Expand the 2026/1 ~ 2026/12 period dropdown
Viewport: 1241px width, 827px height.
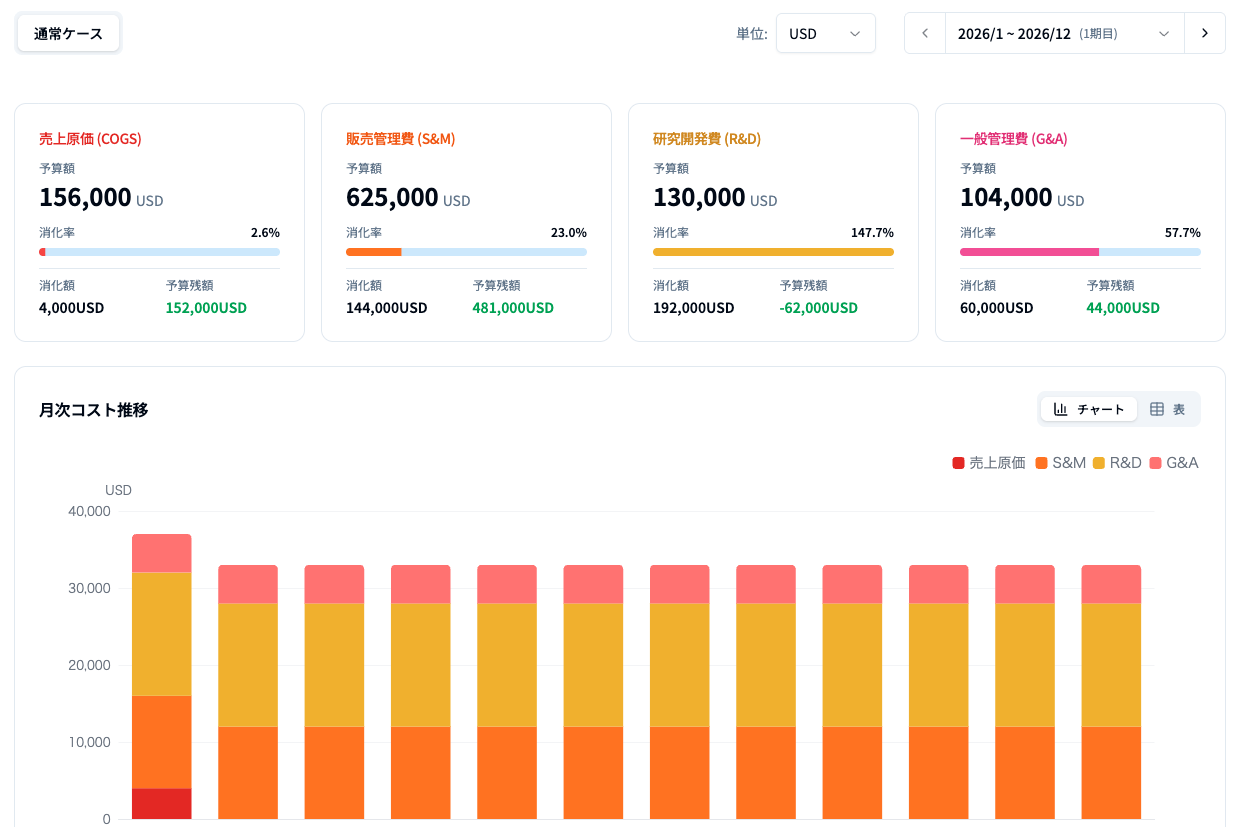click(1064, 33)
